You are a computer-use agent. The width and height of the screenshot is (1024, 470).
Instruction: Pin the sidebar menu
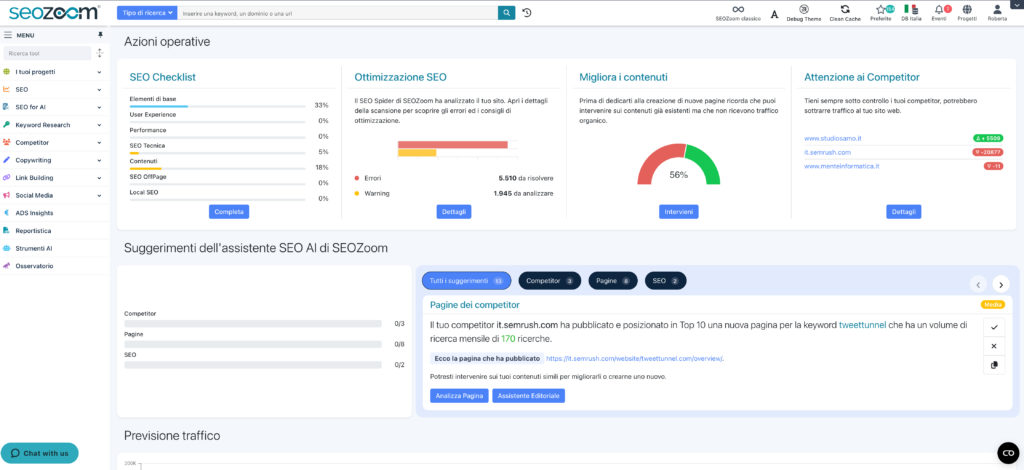pyautogui.click(x=99, y=35)
